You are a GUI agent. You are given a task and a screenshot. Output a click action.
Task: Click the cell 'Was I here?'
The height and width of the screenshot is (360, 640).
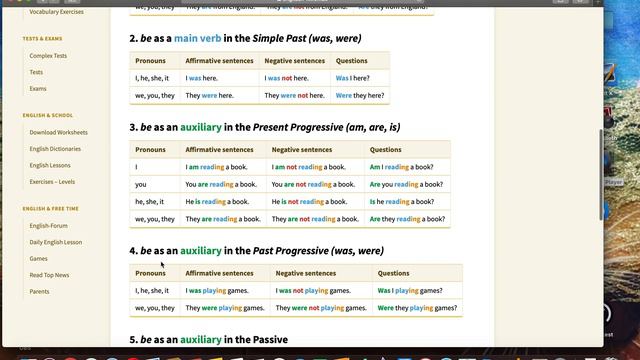(360, 78)
